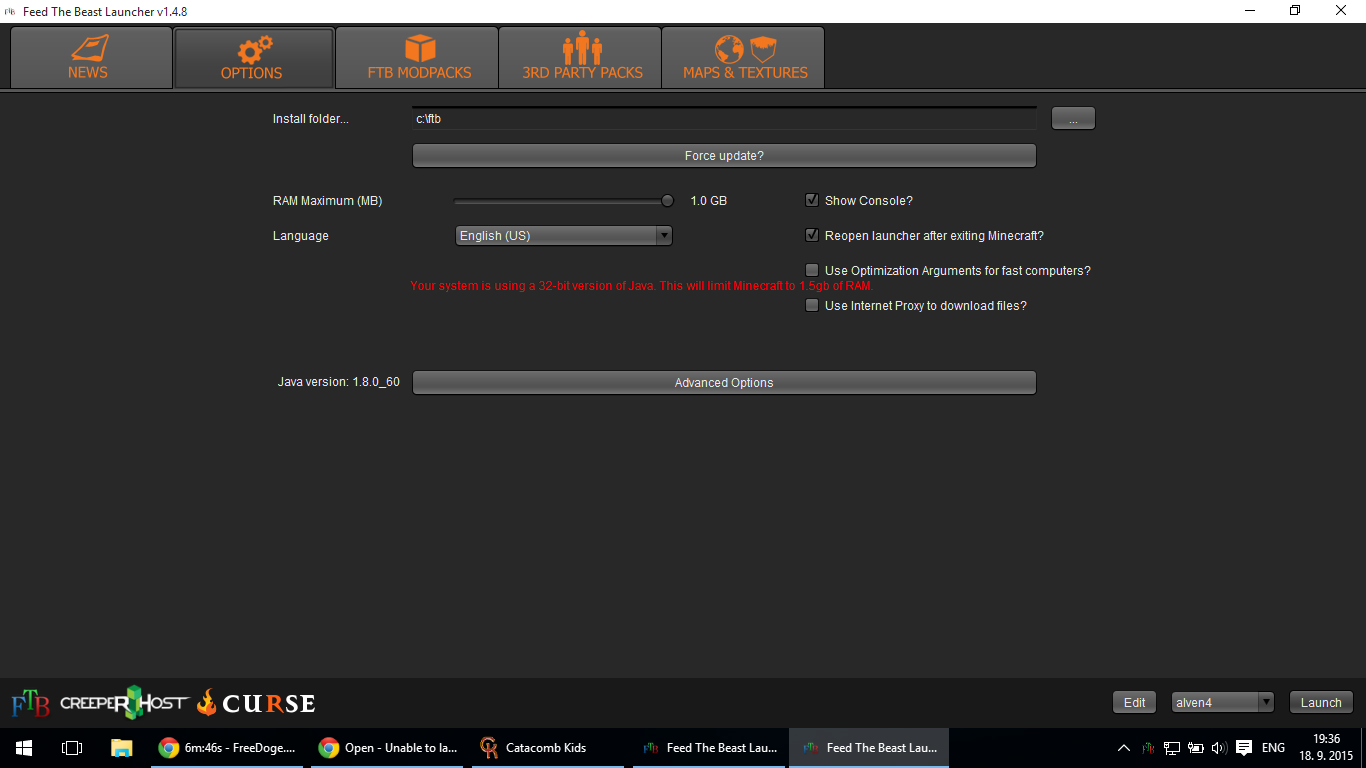Switch to 'Open - Unable to la...' Chrome window
The width and height of the screenshot is (1366, 768).
coord(387,748)
